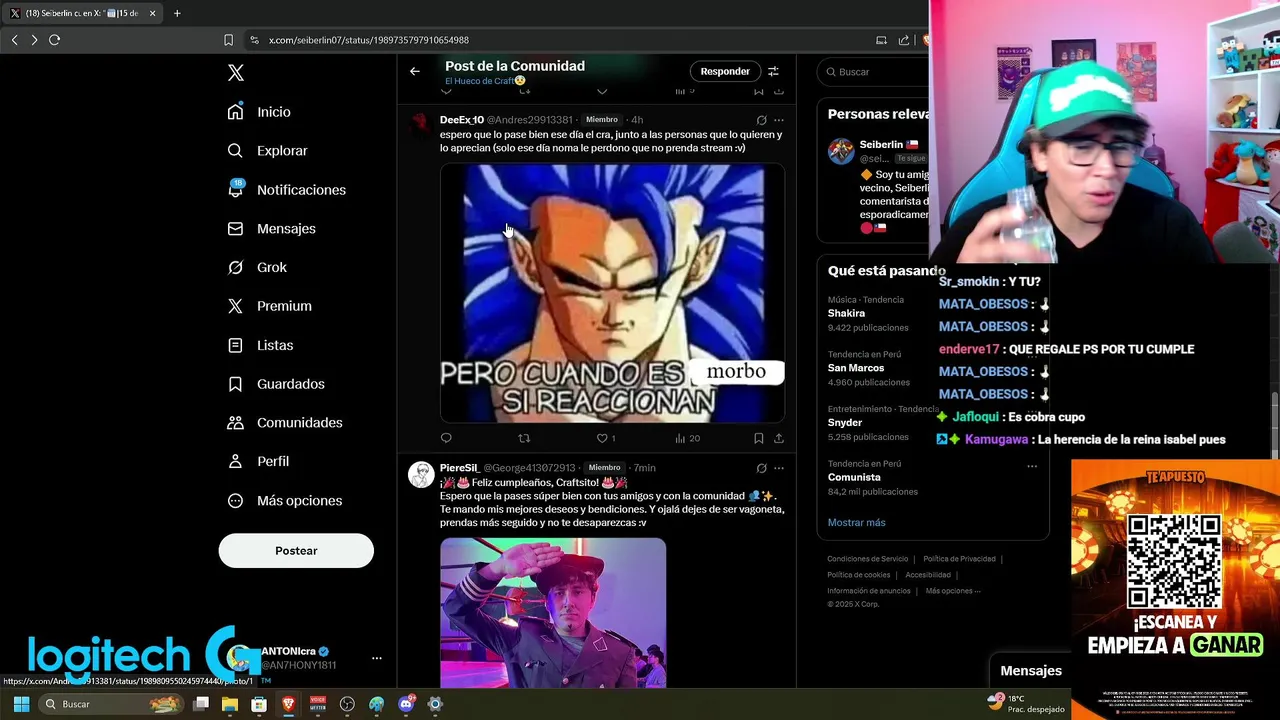1280x720 pixels.
Task: Reload the page in the browser
Action: [54, 40]
